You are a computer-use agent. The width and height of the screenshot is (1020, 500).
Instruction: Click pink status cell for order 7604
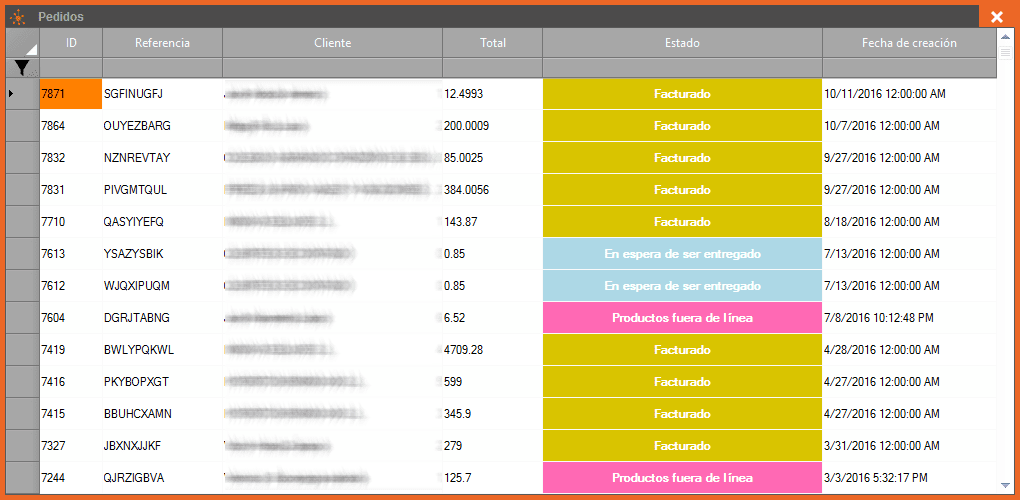coord(682,318)
